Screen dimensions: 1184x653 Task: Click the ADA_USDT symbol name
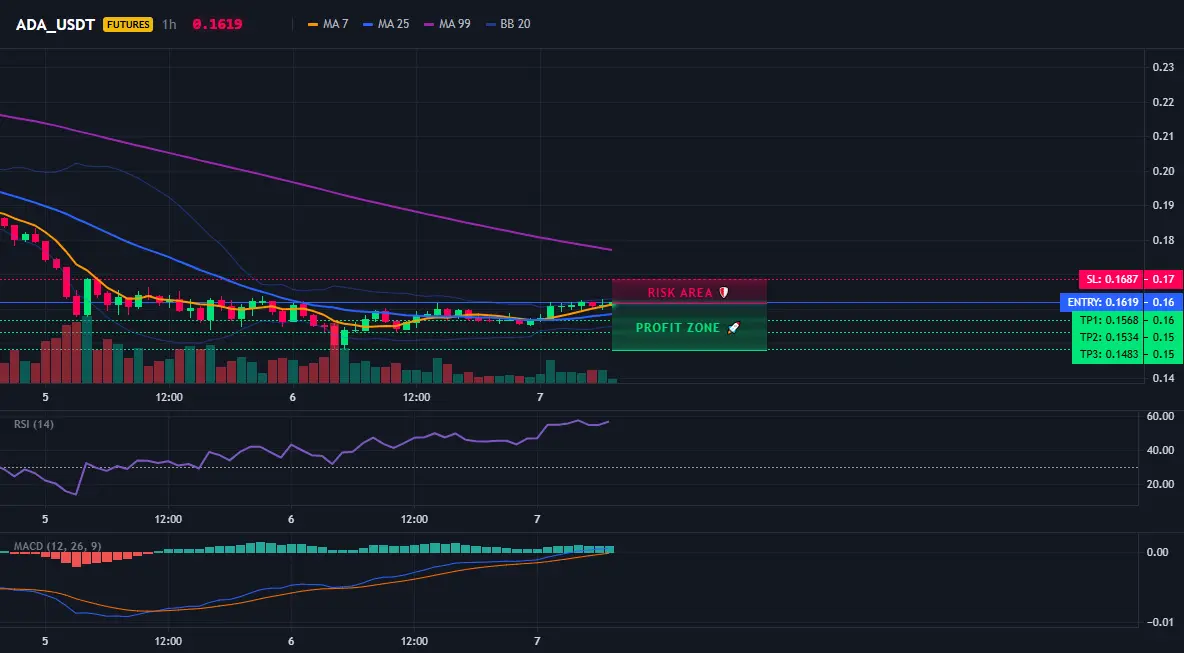pos(55,24)
